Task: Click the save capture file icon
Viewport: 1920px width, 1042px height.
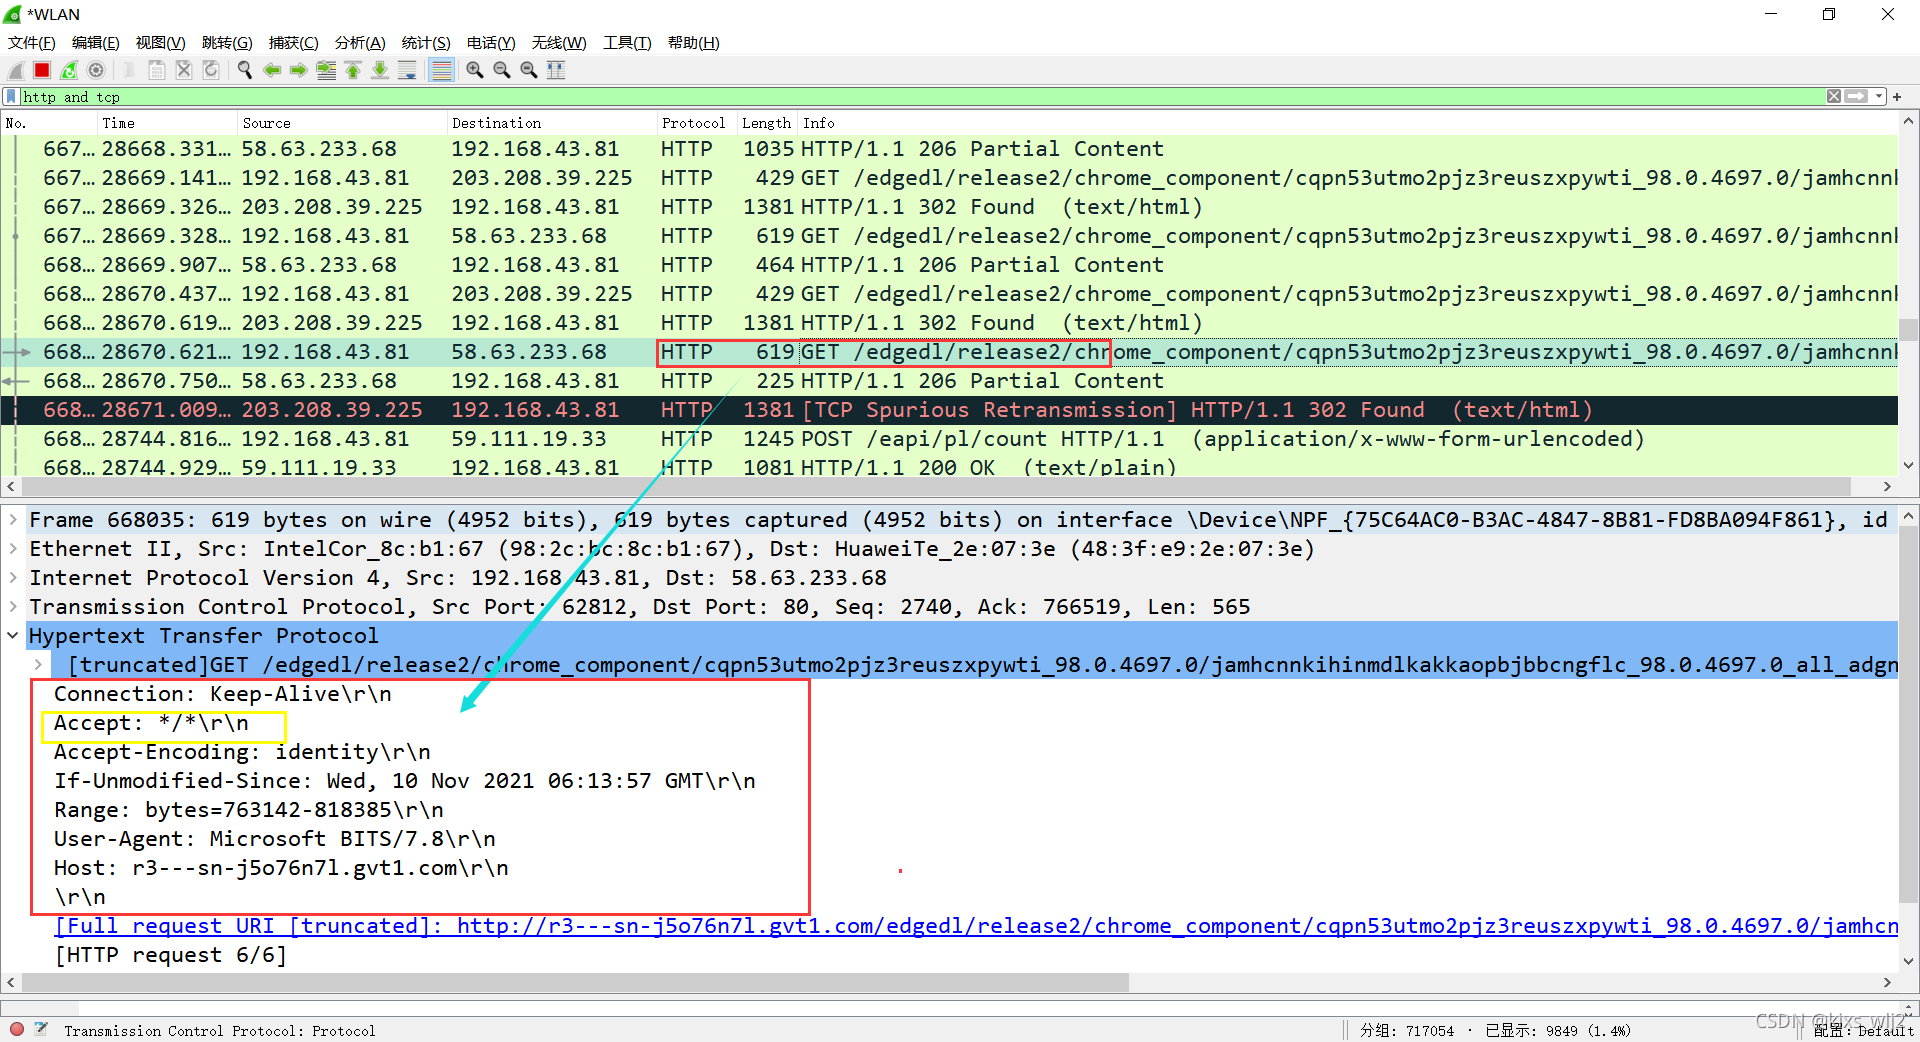Action: 157,70
